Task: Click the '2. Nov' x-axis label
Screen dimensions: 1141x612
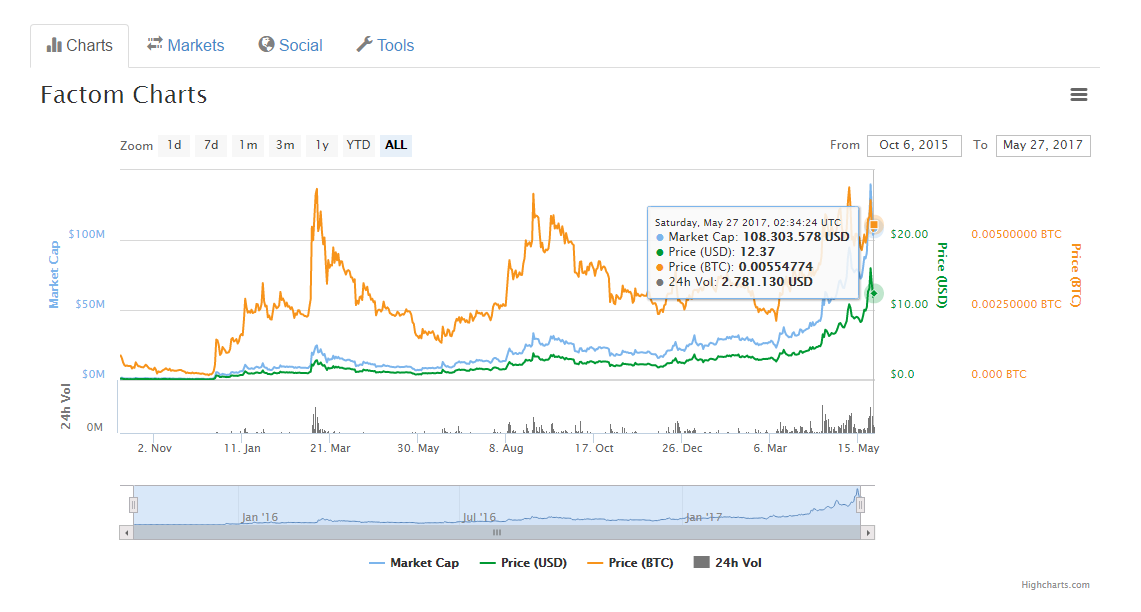Action: (x=155, y=448)
